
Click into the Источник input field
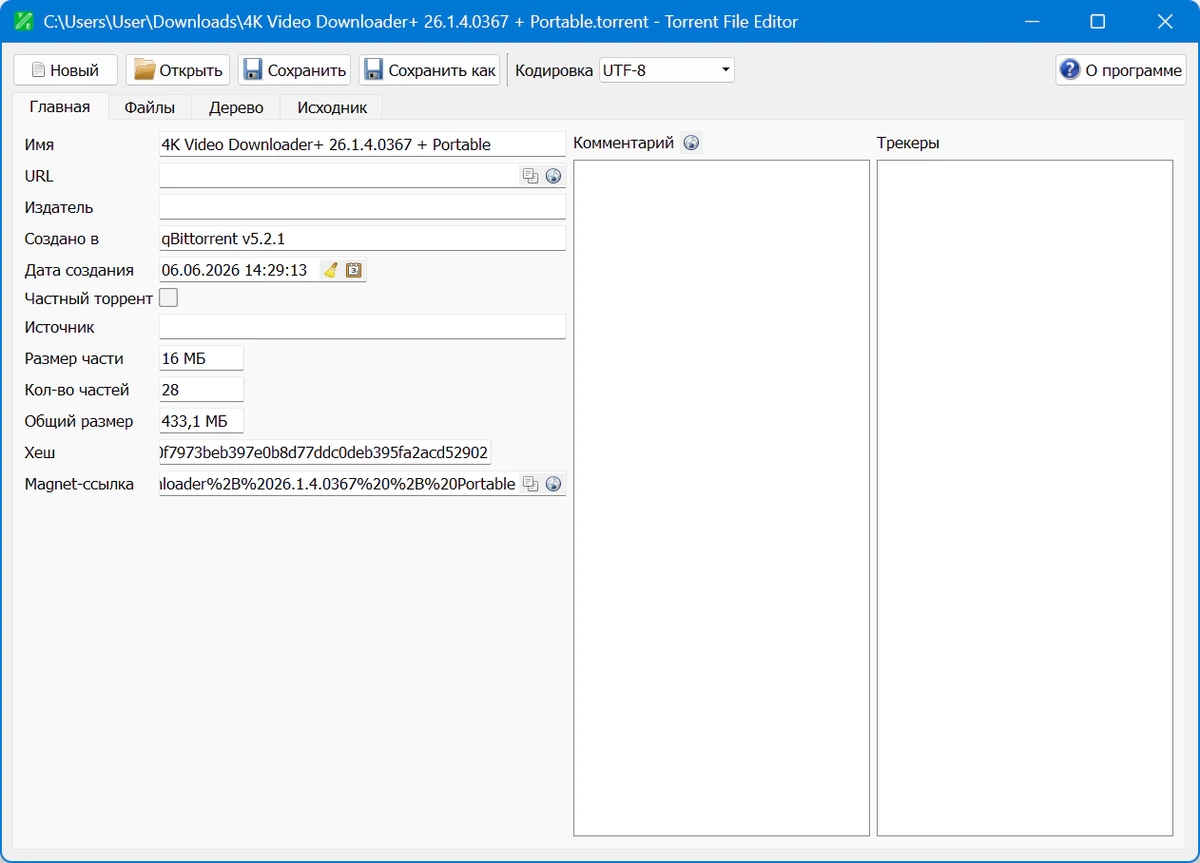click(363, 327)
